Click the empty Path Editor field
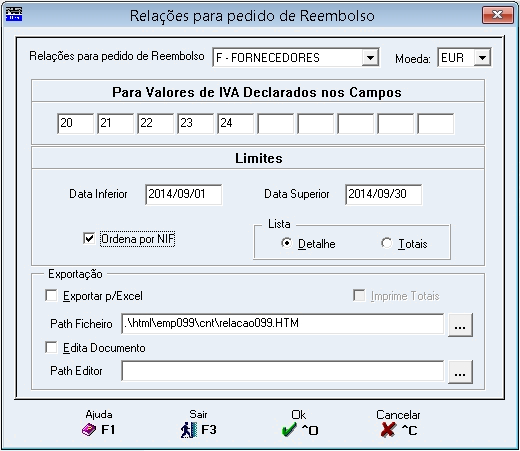This screenshot has height=451, width=520. (x=283, y=371)
